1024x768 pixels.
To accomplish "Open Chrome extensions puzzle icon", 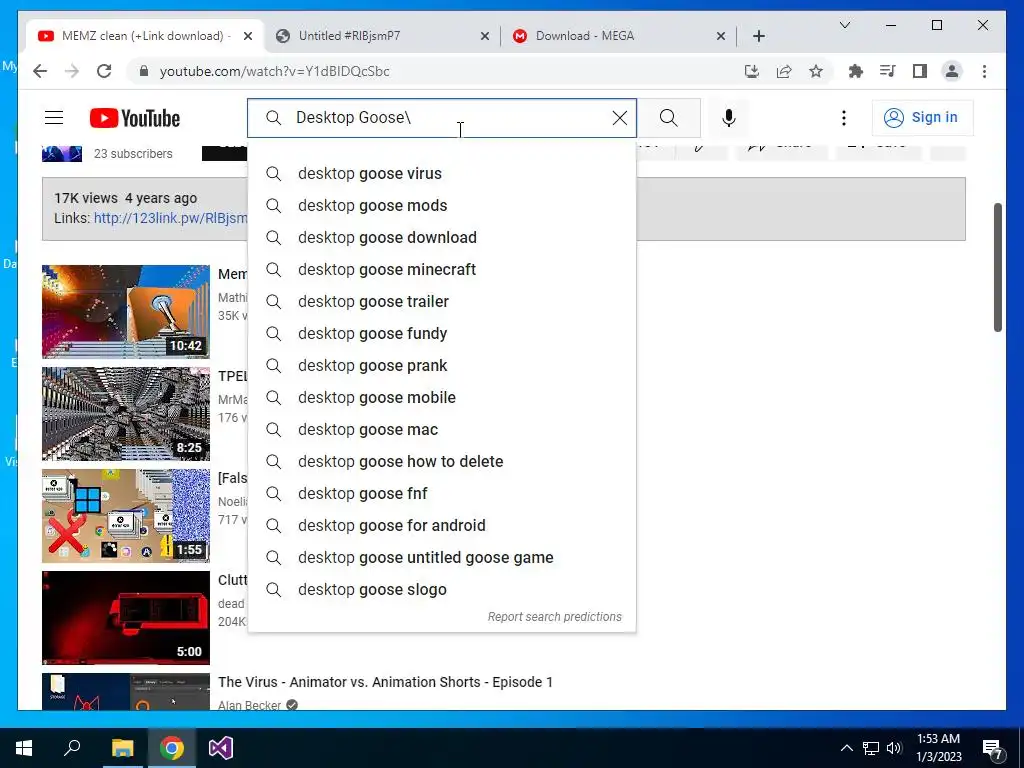I will pos(856,71).
